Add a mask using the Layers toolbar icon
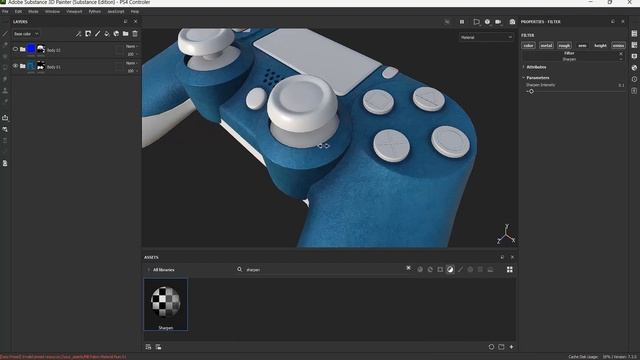640x360 pixels. 88,34
